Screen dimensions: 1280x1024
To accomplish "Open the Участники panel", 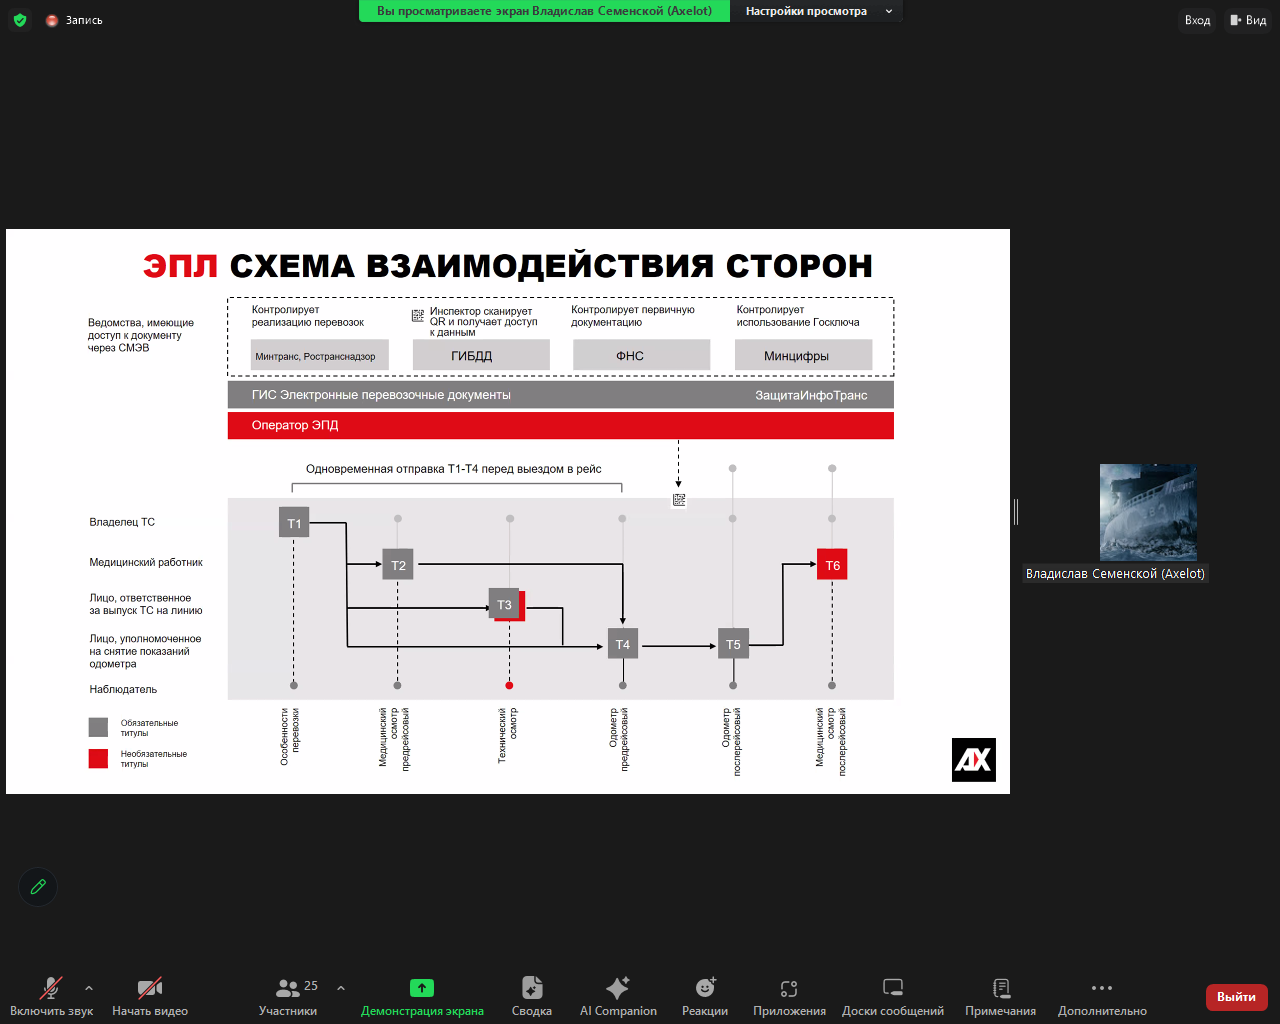I will [x=288, y=995].
